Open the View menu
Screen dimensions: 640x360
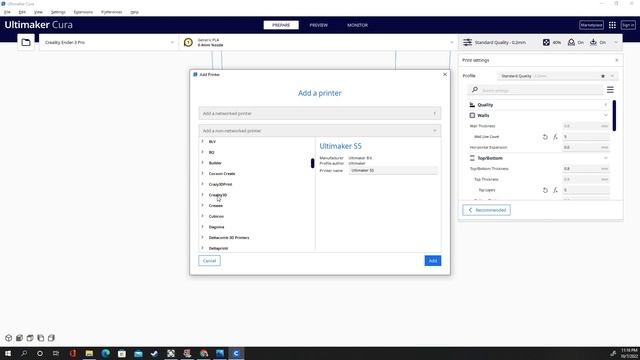click(x=38, y=12)
